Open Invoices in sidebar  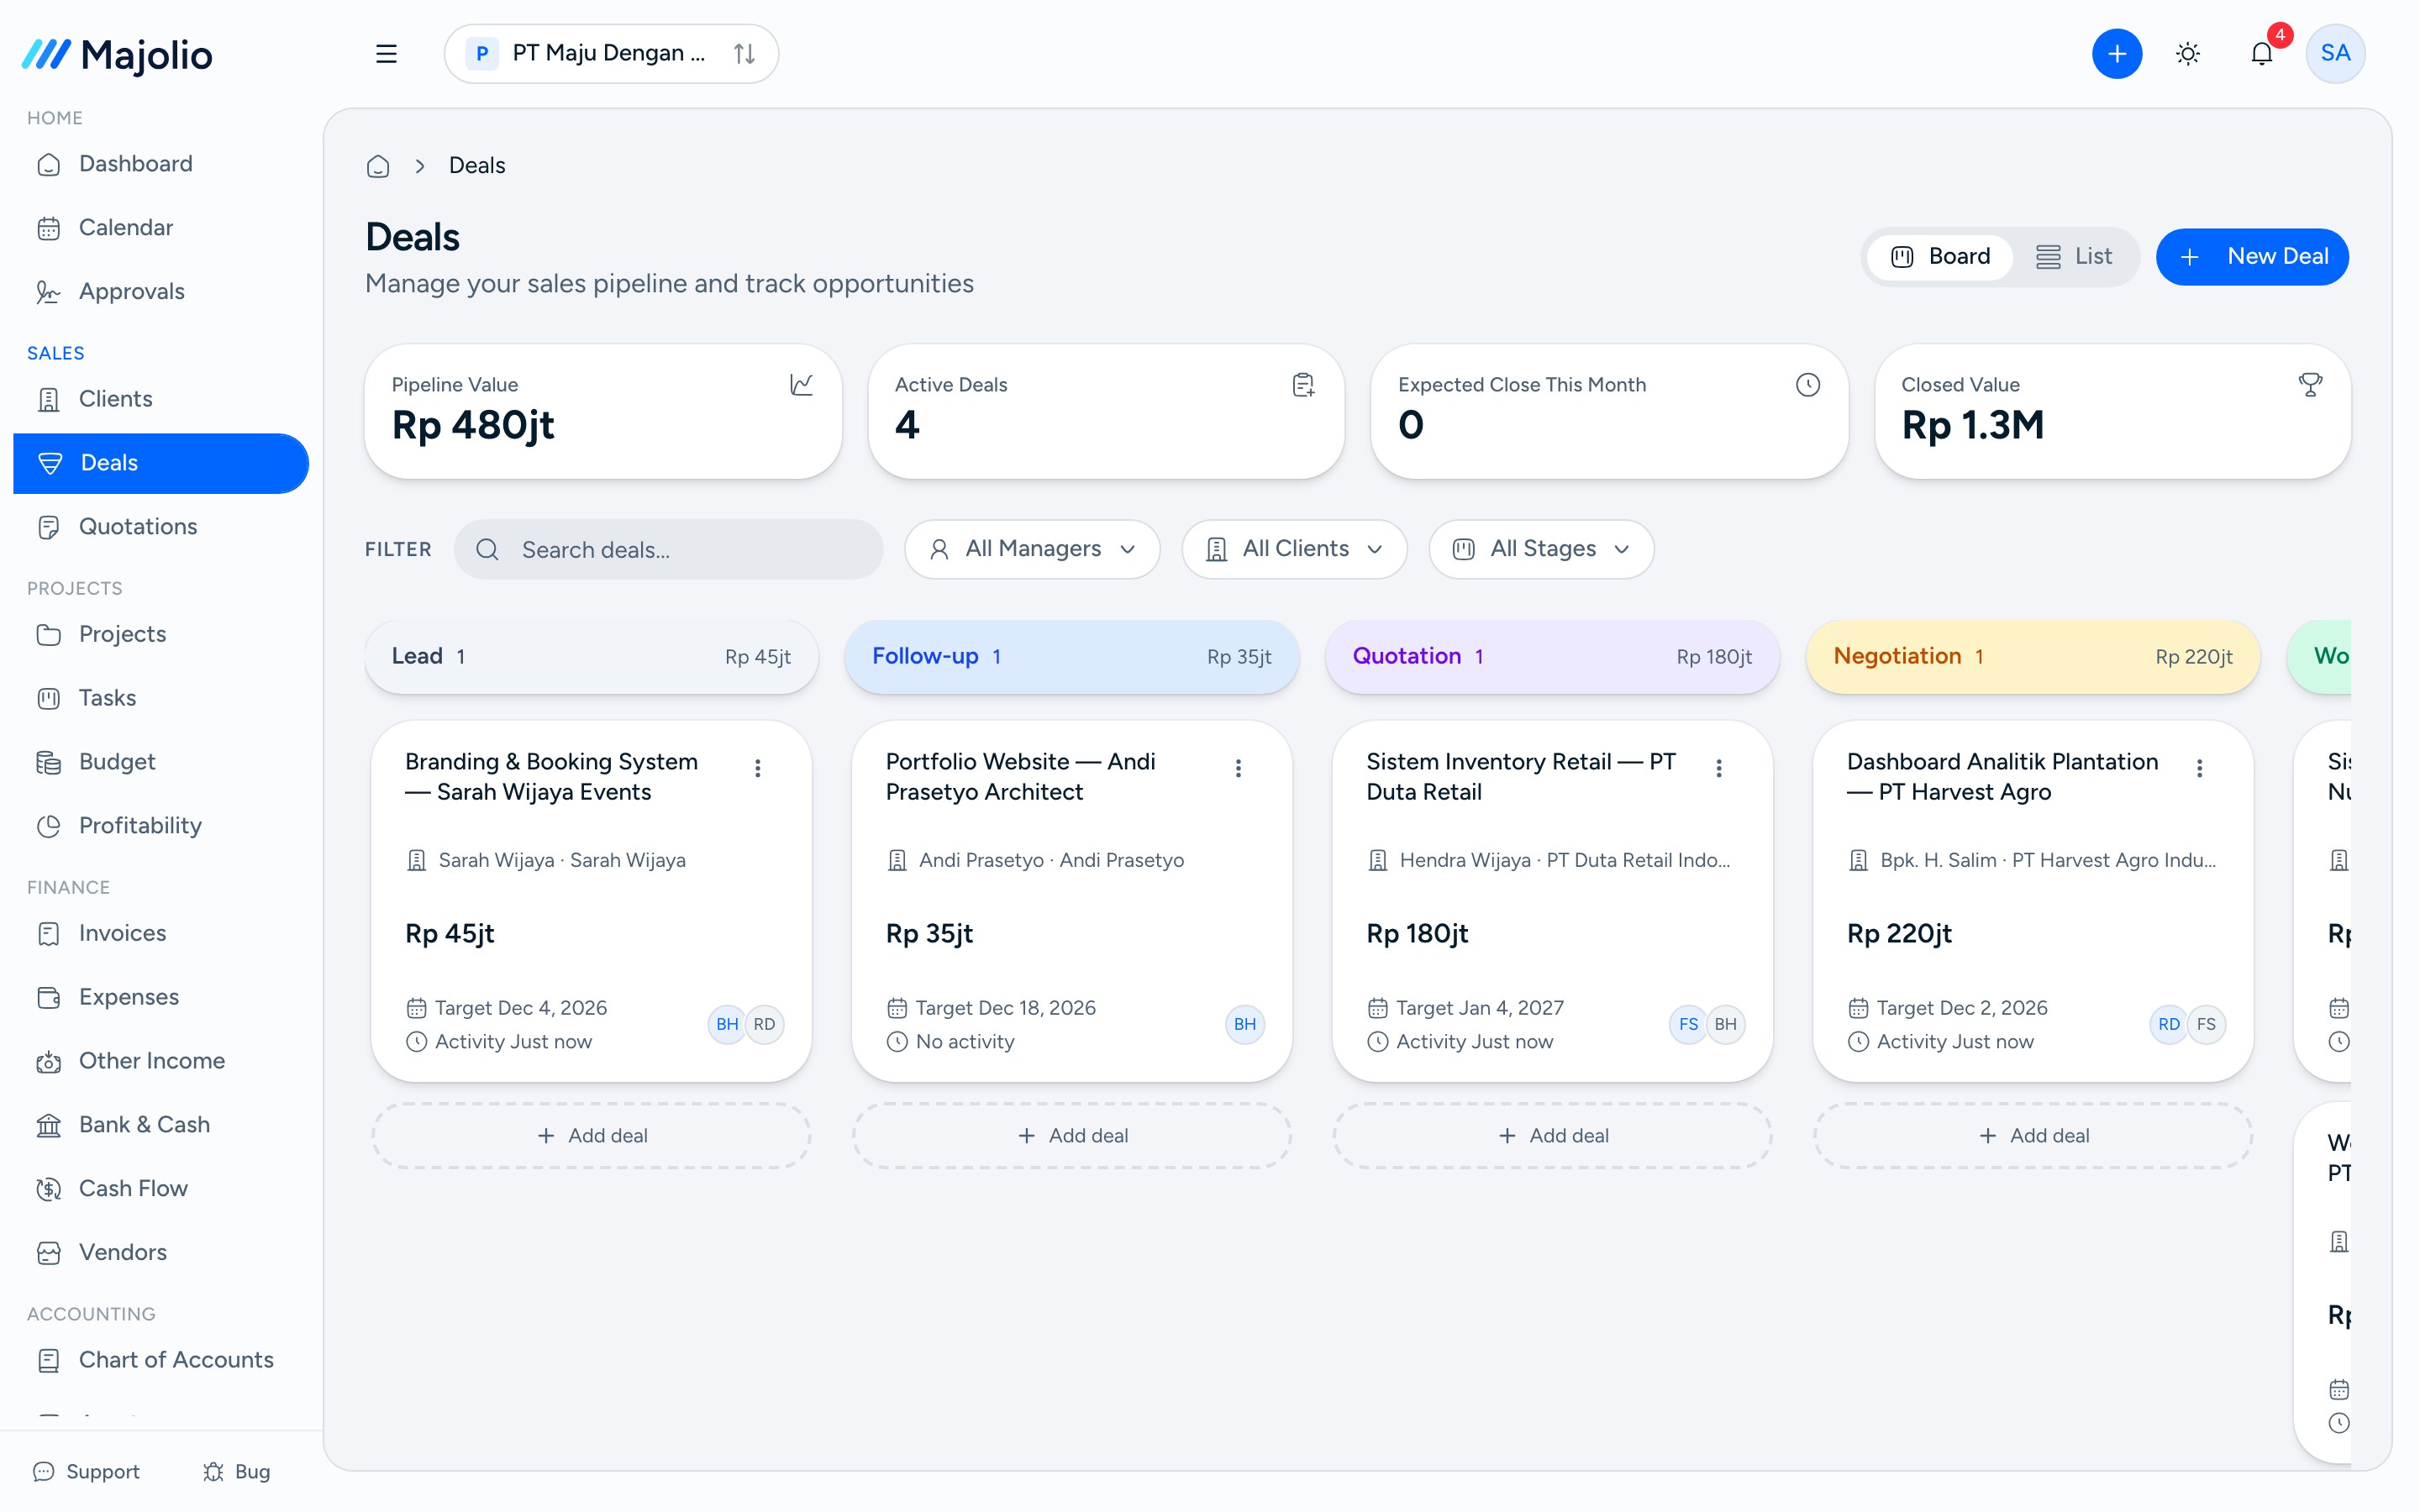point(160,932)
